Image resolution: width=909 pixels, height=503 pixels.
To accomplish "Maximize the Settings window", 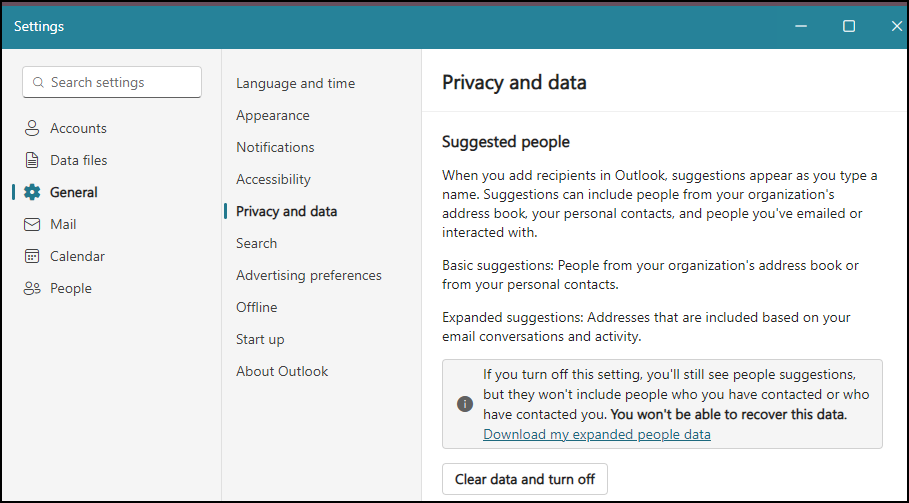I will (849, 26).
